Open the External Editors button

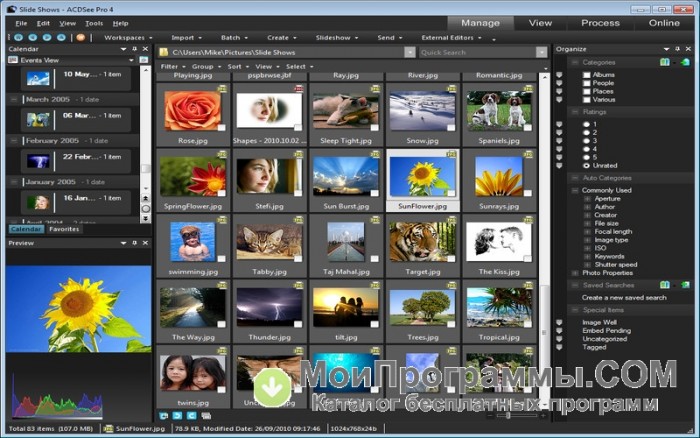coord(451,38)
